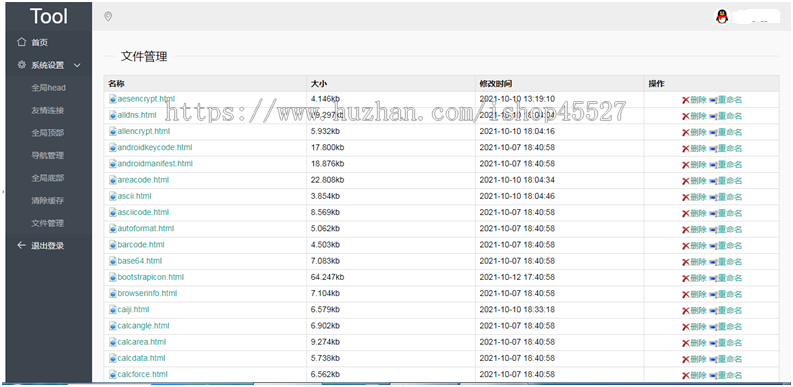Rename androidkeycode.html via 重命名
The image size is (793, 387).
[x=726, y=148]
